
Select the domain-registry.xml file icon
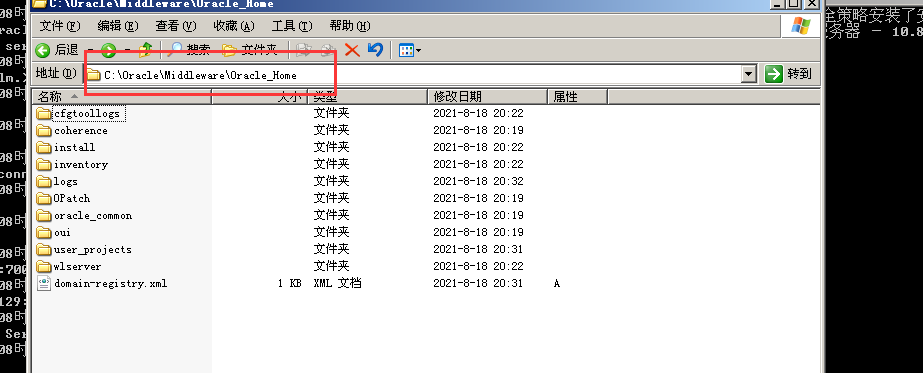(x=44, y=283)
